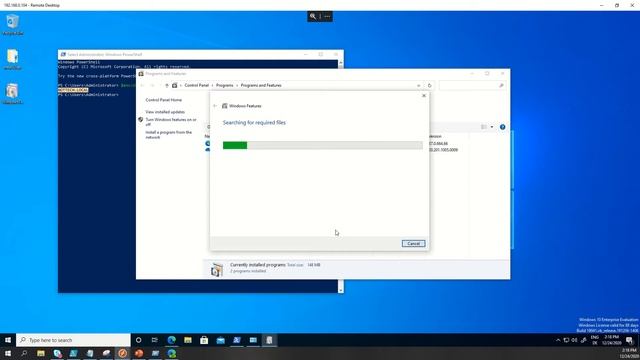Screen dimensions: 640x360
Task: Open the remote desktop connection bar menu
Action: pyautogui.click(x=327, y=16)
